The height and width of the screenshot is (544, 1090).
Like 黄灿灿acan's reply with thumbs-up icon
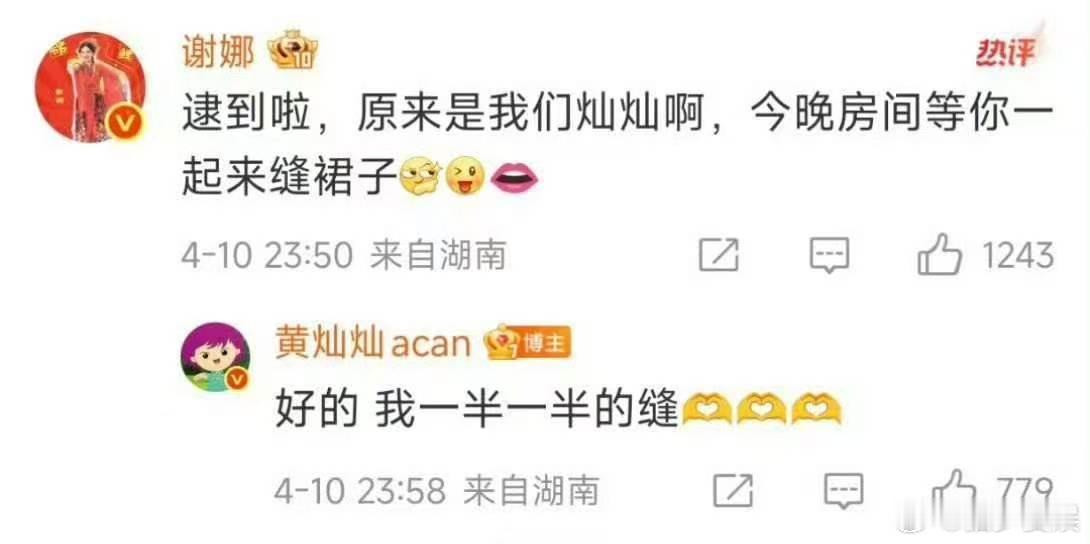[964, 491]
